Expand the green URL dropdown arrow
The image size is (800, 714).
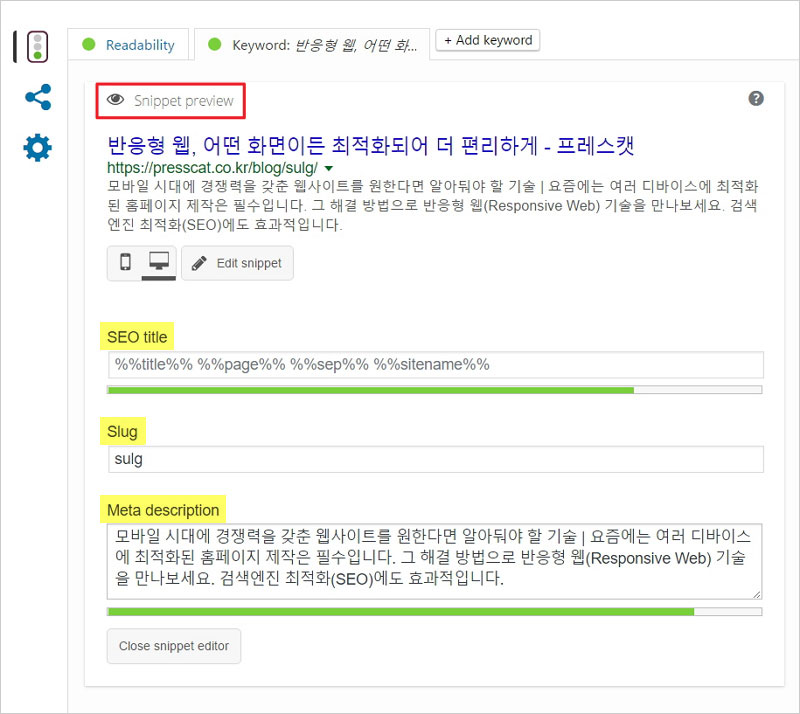329,168
